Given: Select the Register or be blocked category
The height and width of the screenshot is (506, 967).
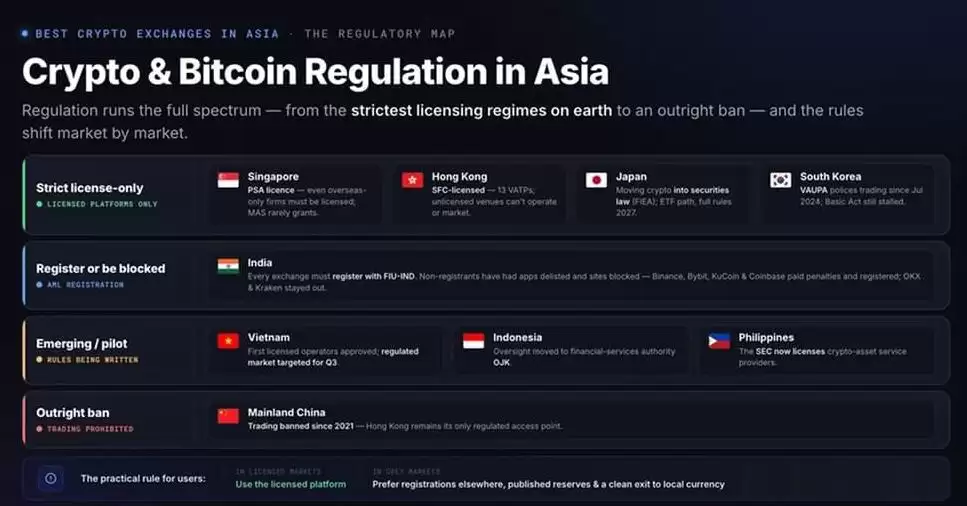Looking at the screenshot, I should coord(101,268).
